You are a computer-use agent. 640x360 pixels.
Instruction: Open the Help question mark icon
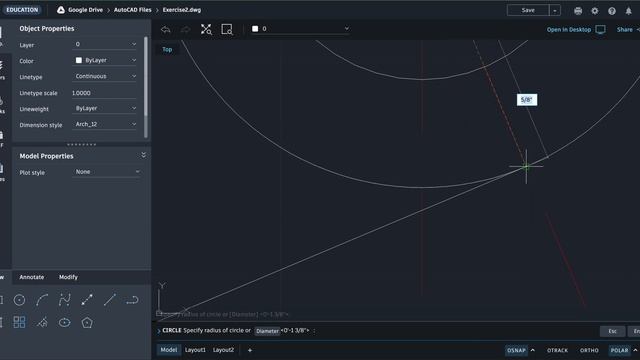point(612,11)
